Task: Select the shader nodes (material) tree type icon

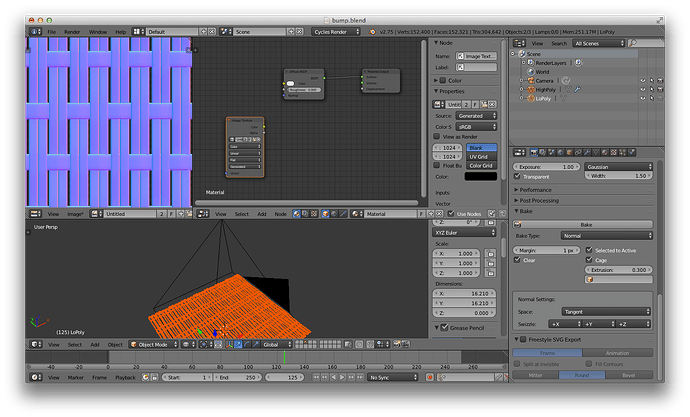Action: pos(296,214)
